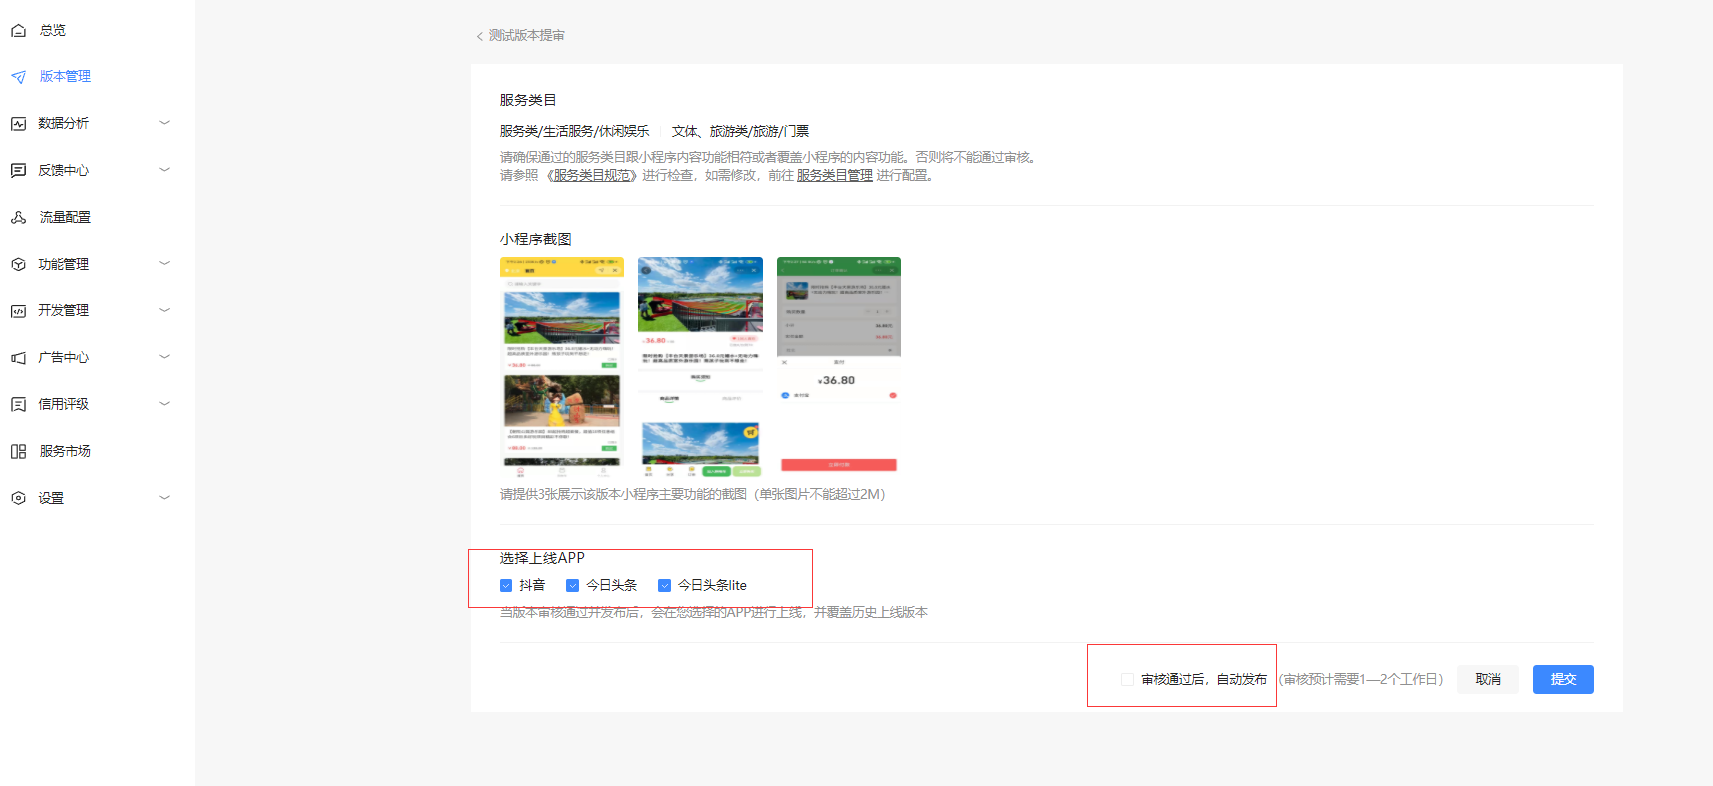
Task: Click the 广告中心 megaphone icon
Action: (18, 358)
